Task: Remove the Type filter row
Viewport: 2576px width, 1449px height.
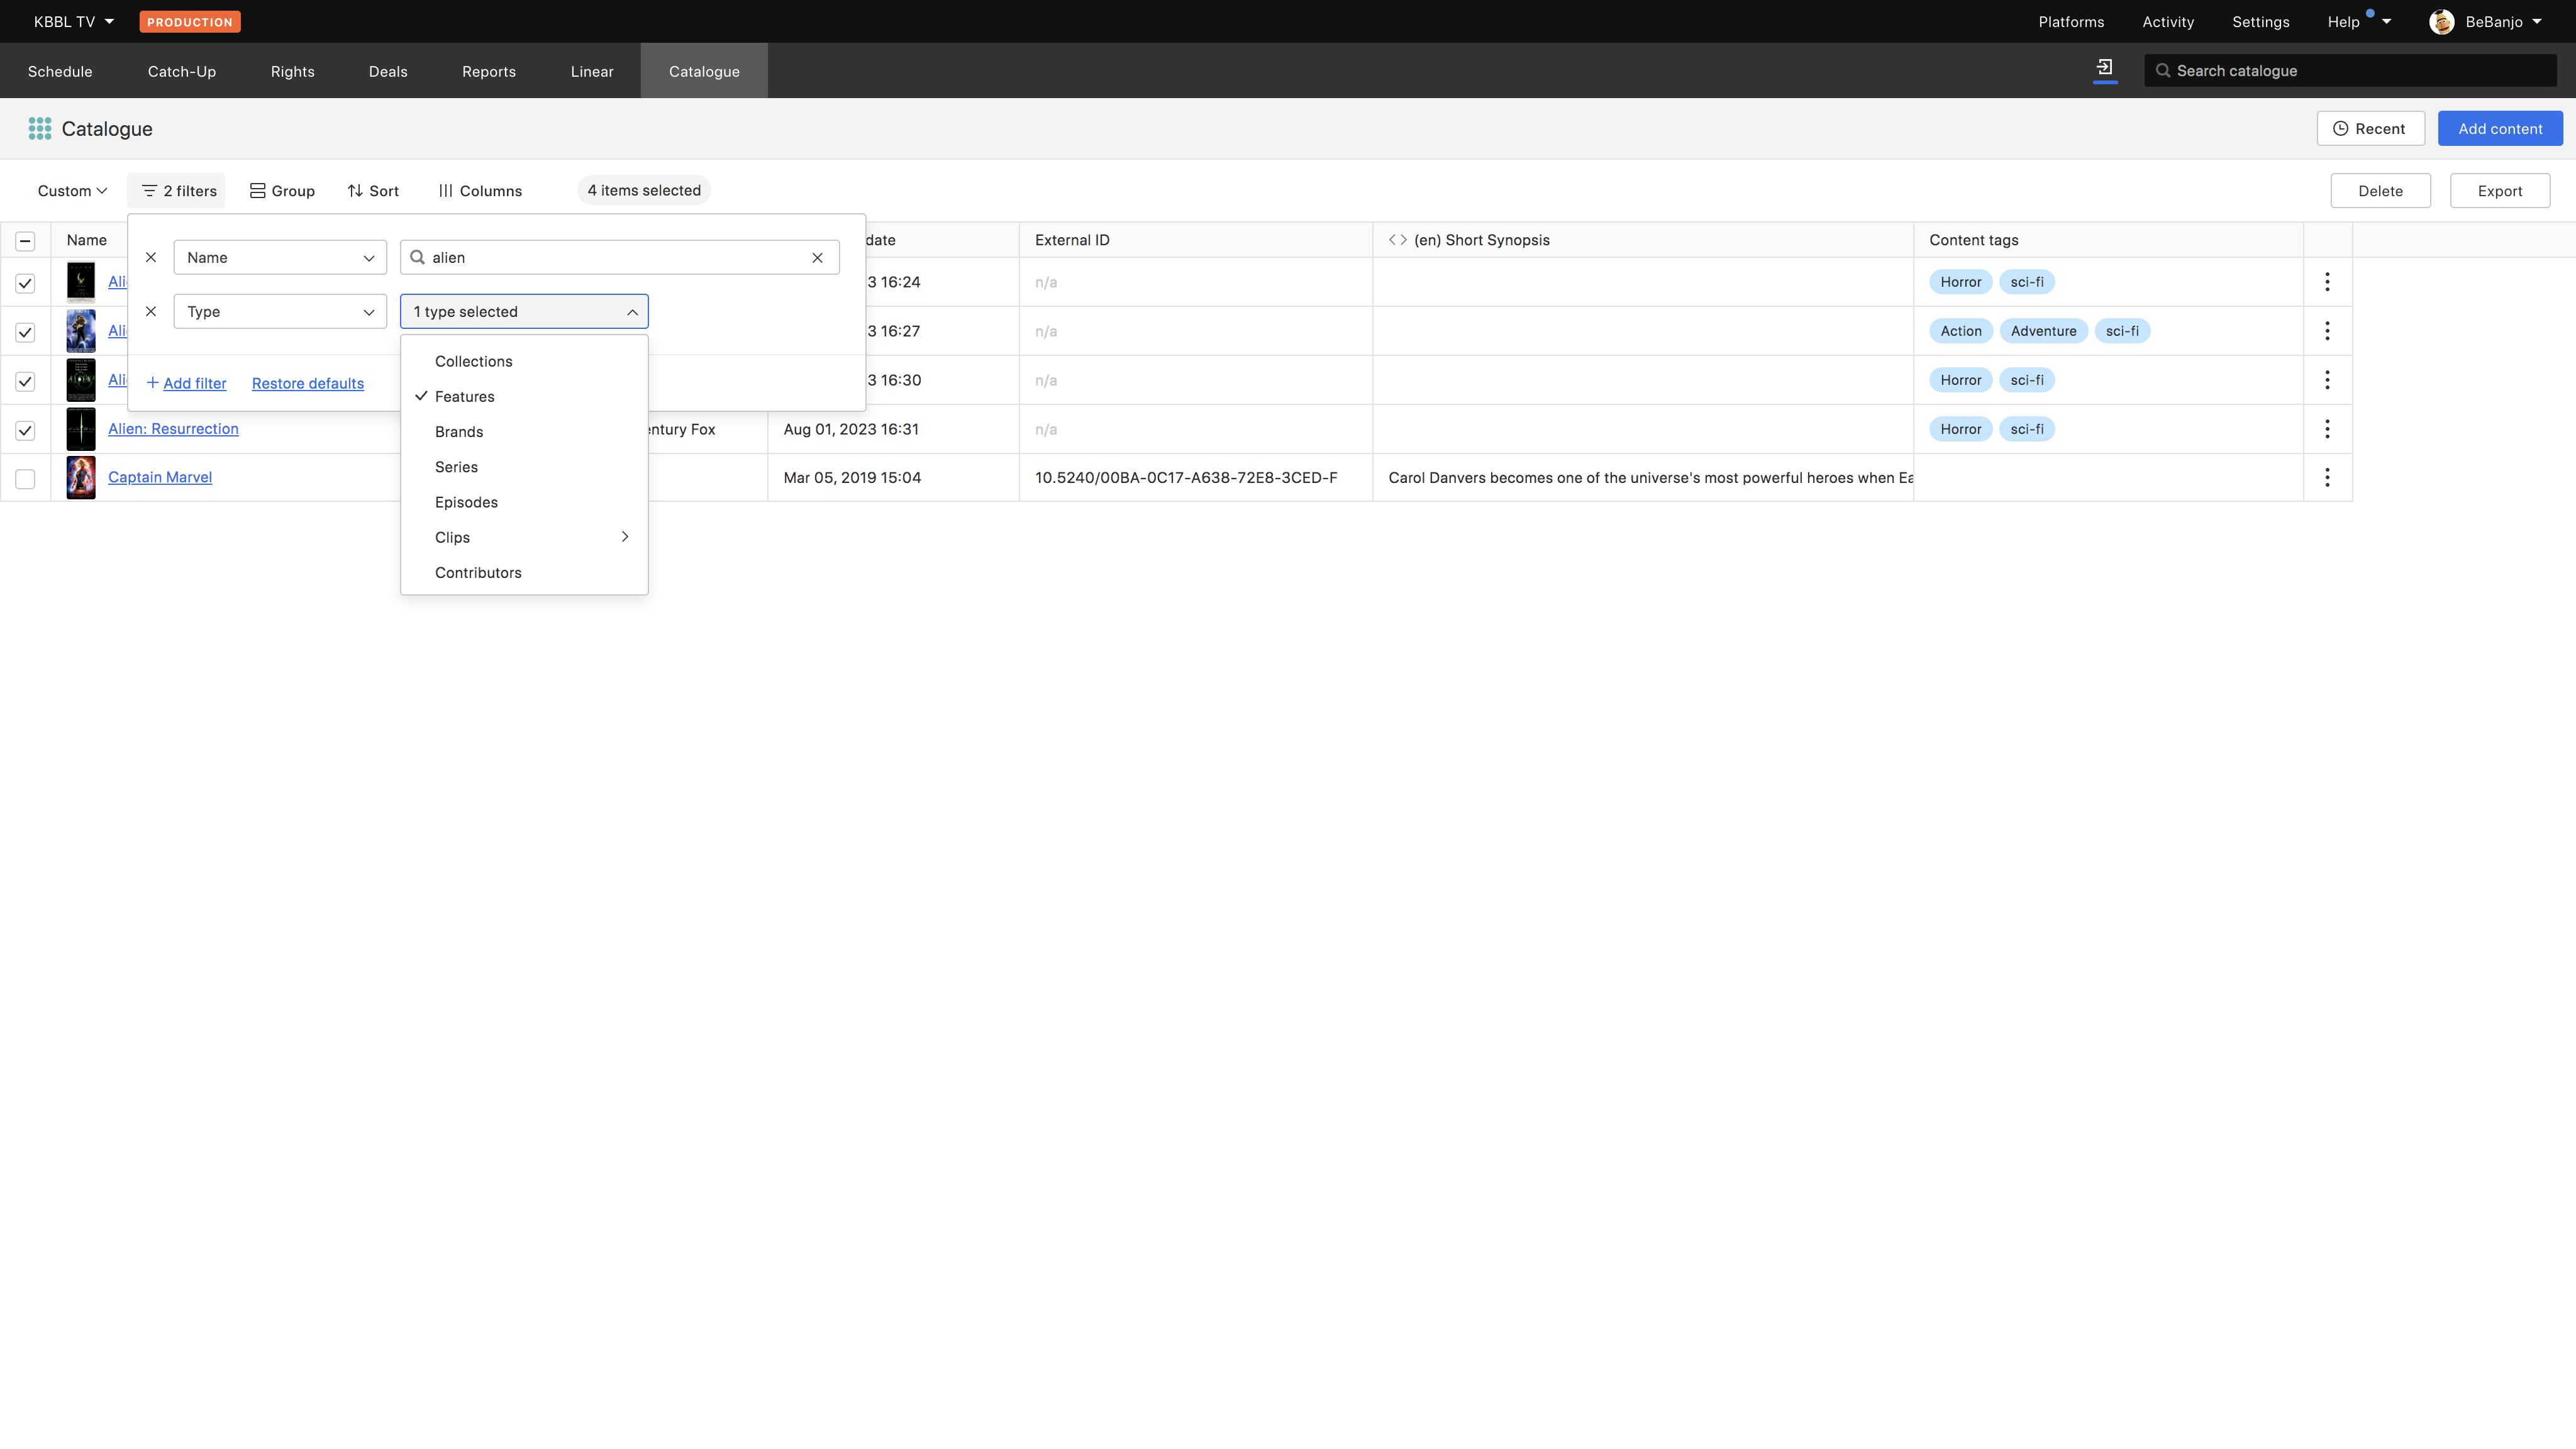Action: coord(151,312)
